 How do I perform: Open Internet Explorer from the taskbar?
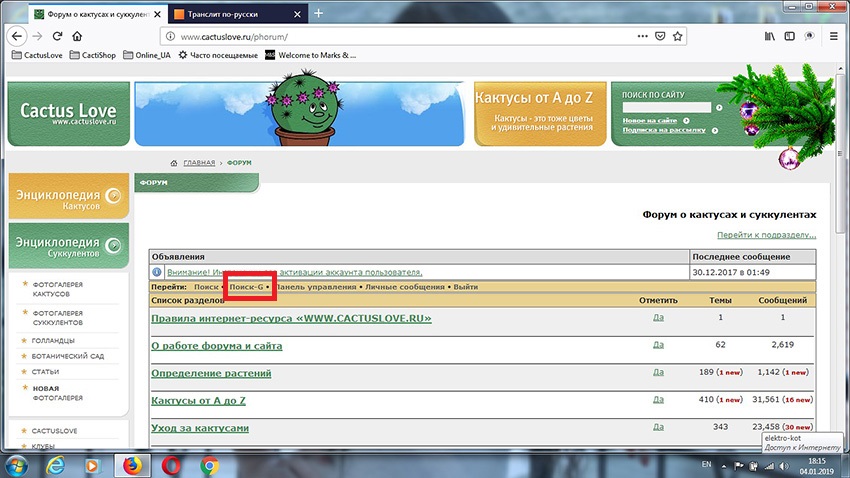(55, 465)
